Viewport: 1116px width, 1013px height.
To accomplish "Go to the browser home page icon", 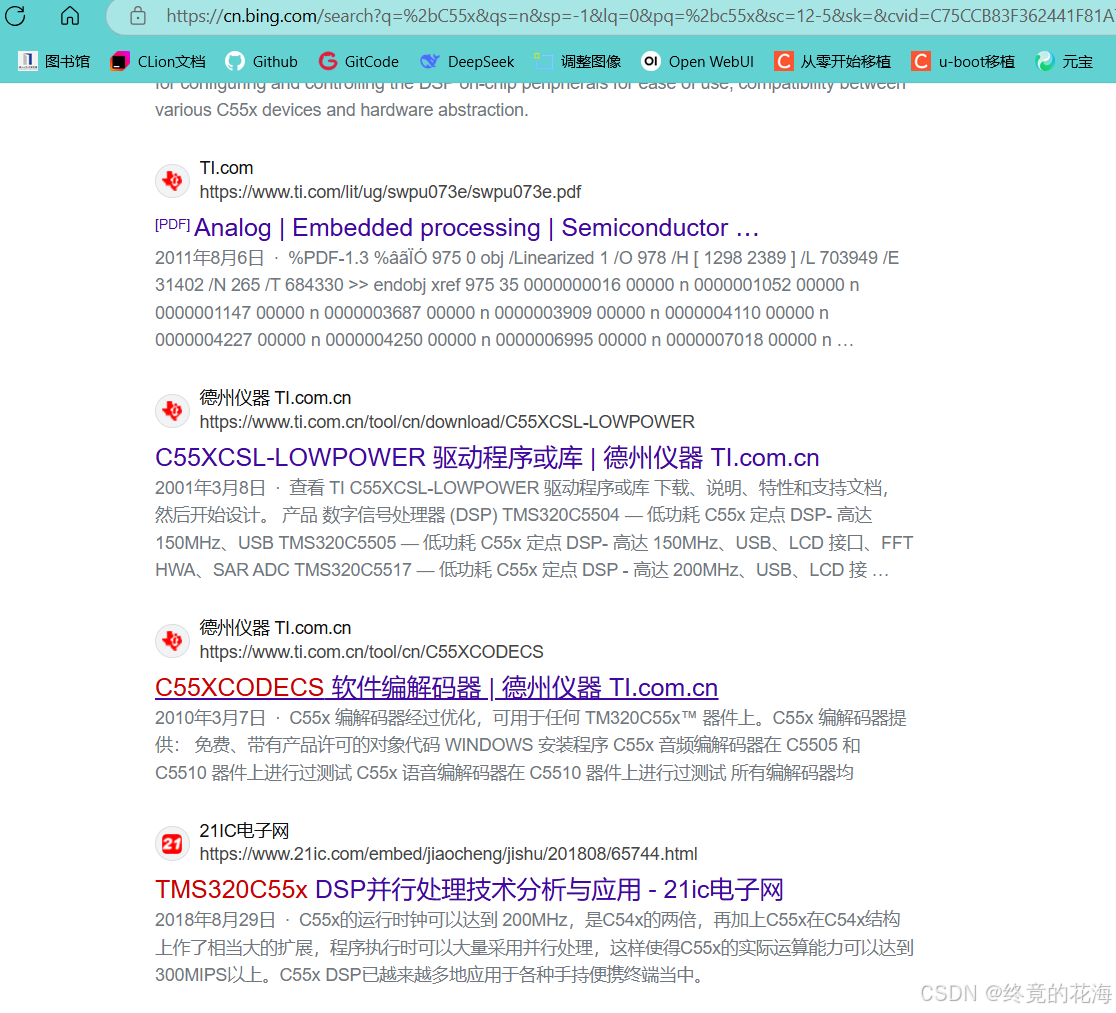I will [x=70, y=16].
